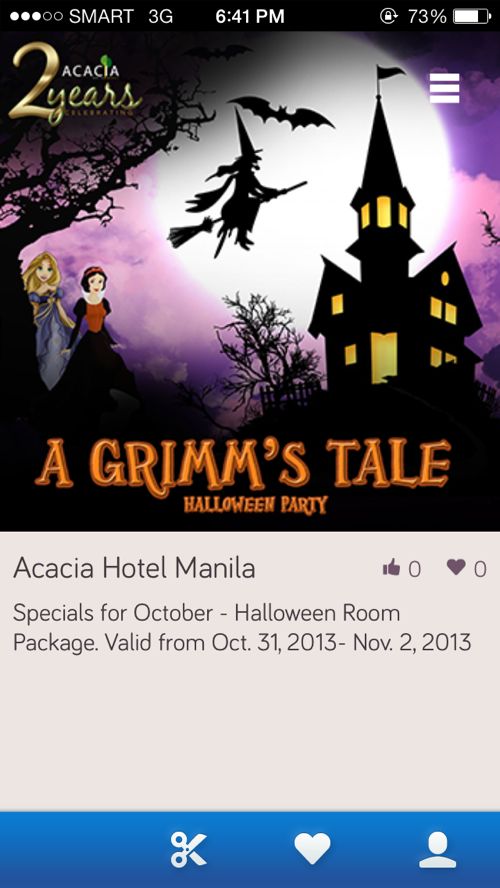This screenshot has height=888, width=500.
Task: Open the profile person tab
Action: coord(437,850)
